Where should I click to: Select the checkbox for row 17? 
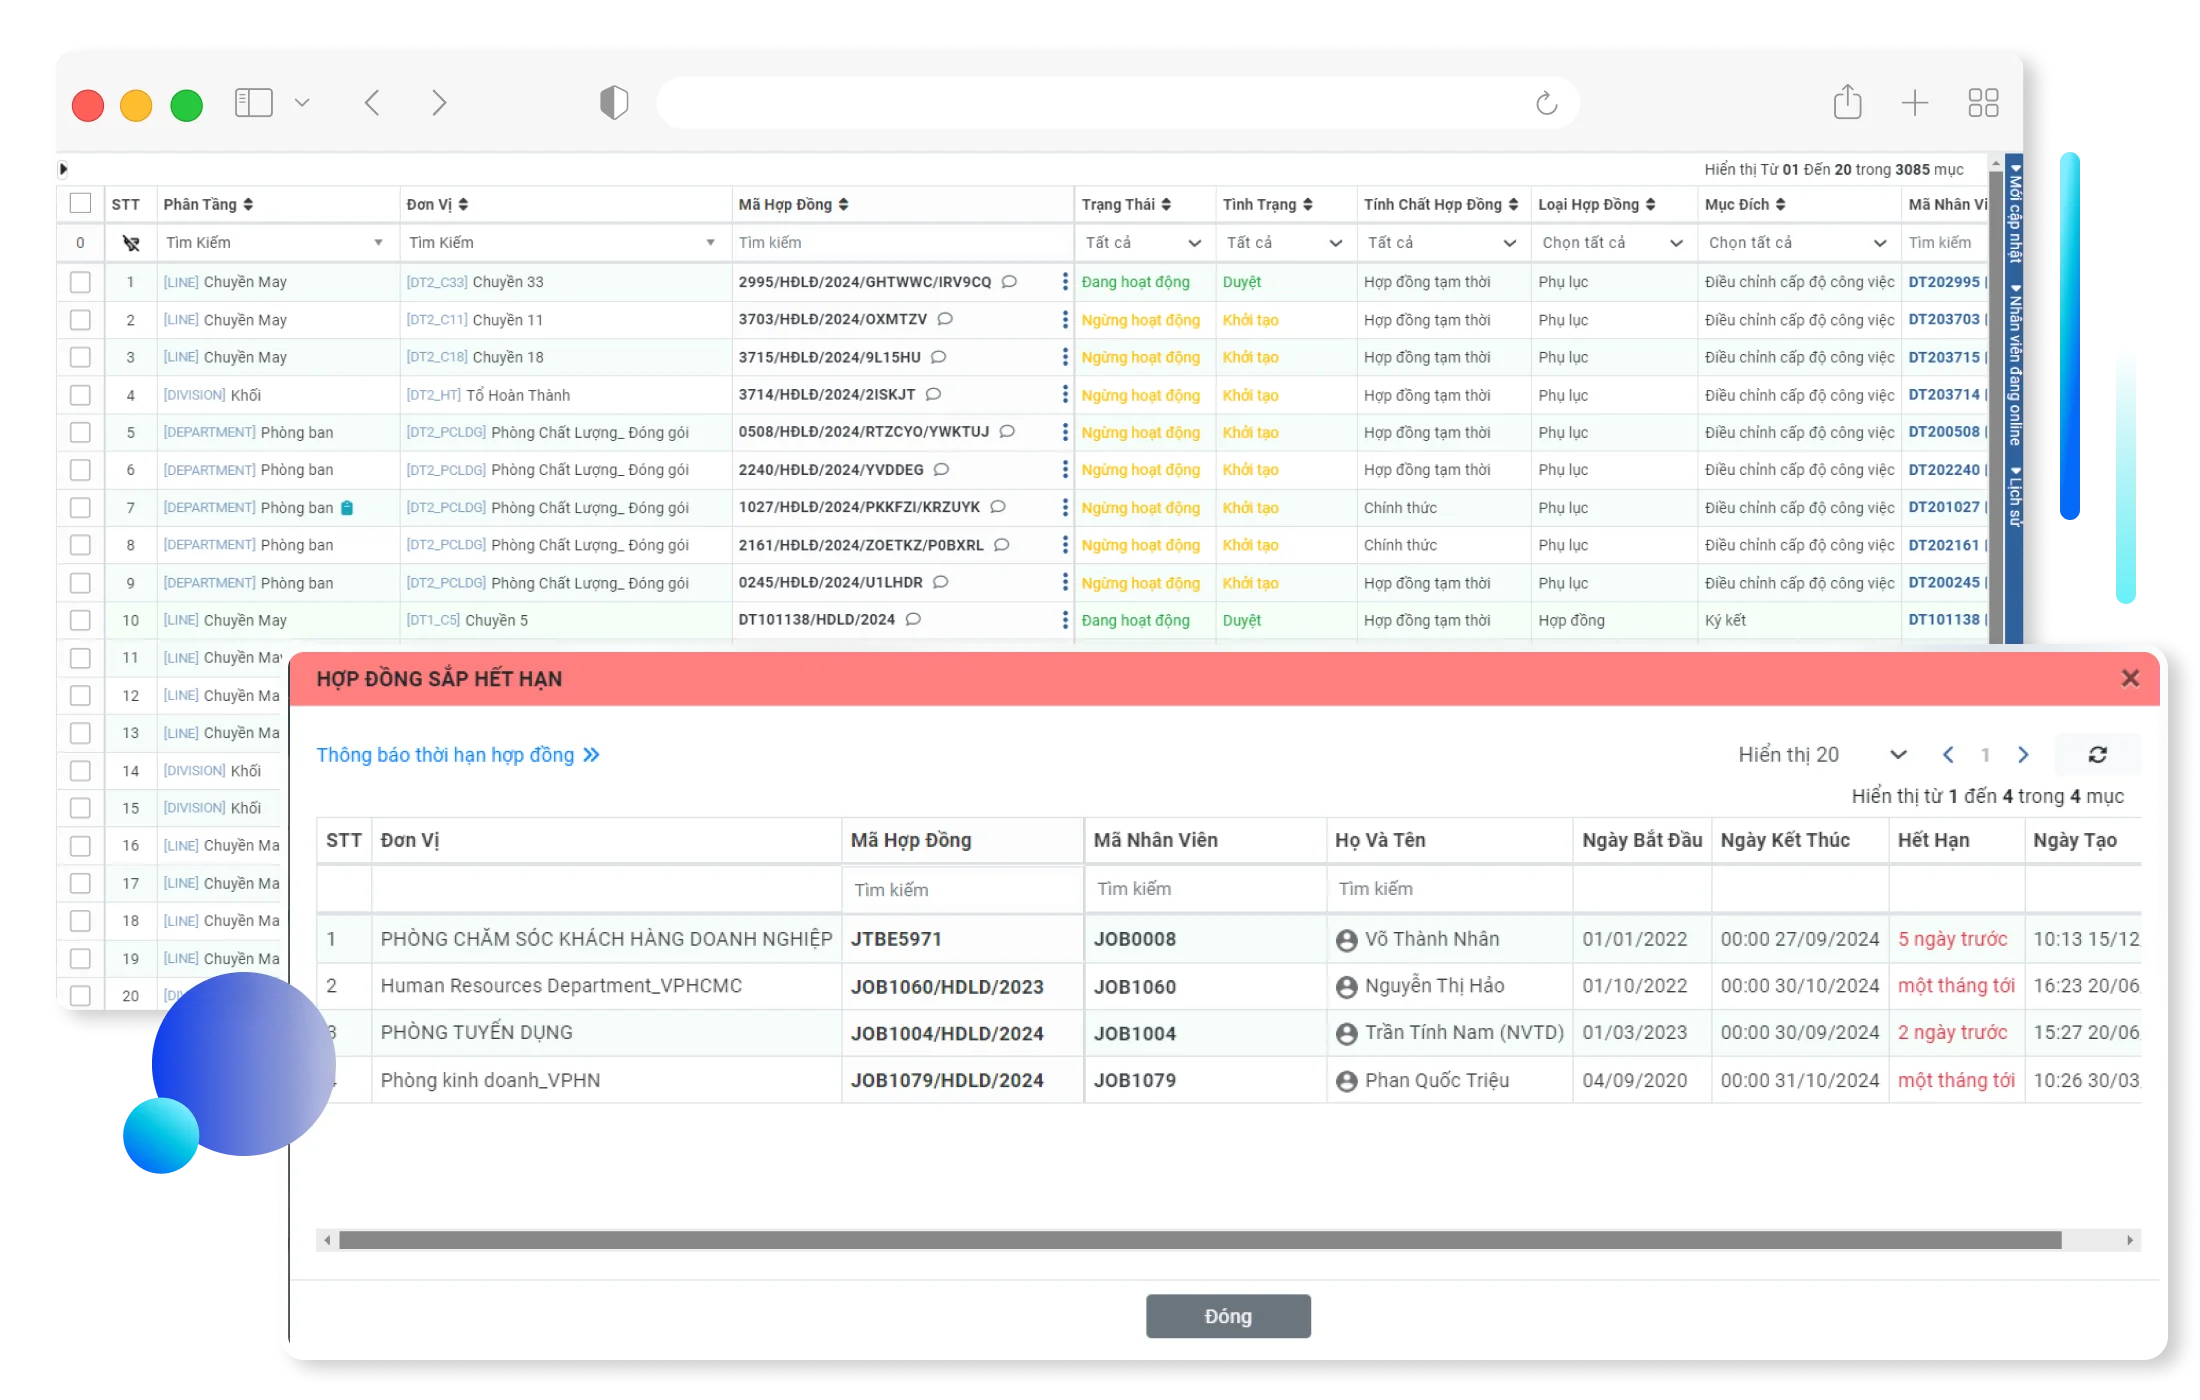[80, 883]
